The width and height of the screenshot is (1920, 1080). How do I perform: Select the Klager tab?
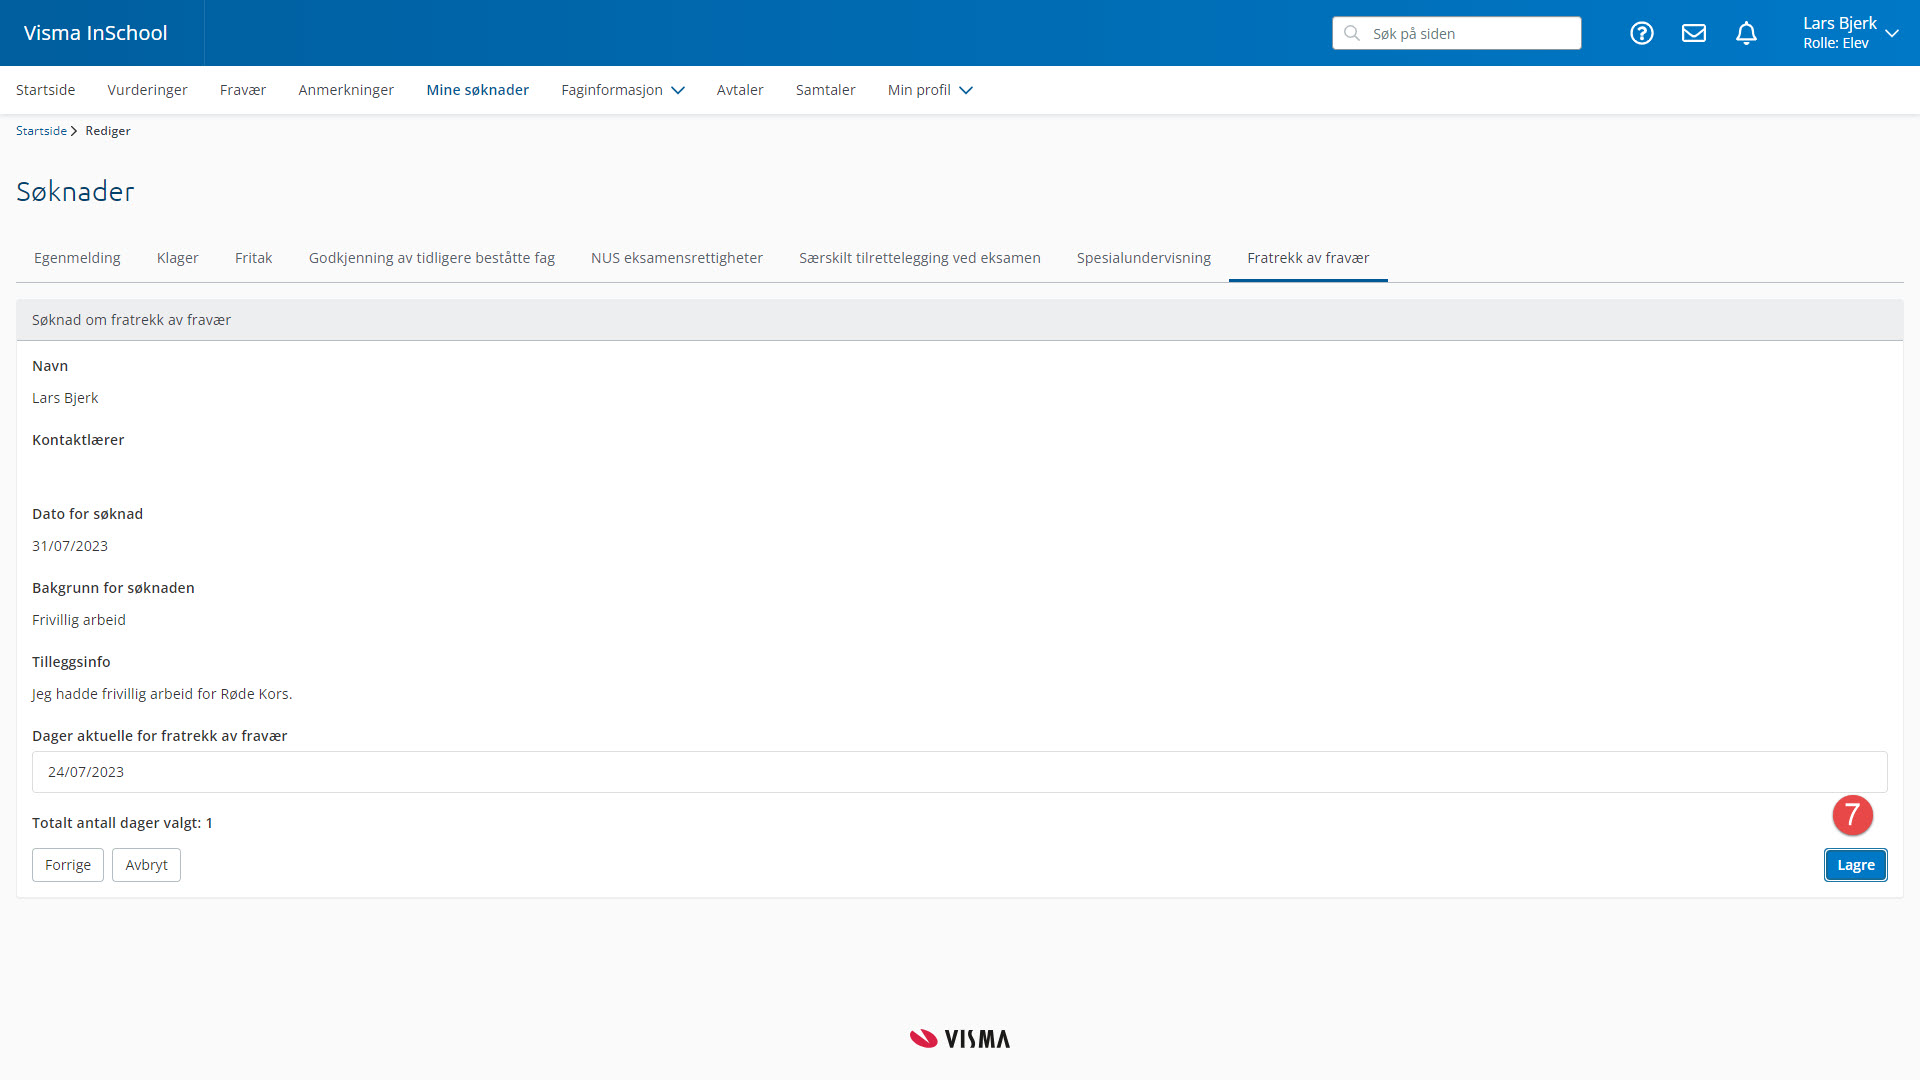[x=177, y=258]
